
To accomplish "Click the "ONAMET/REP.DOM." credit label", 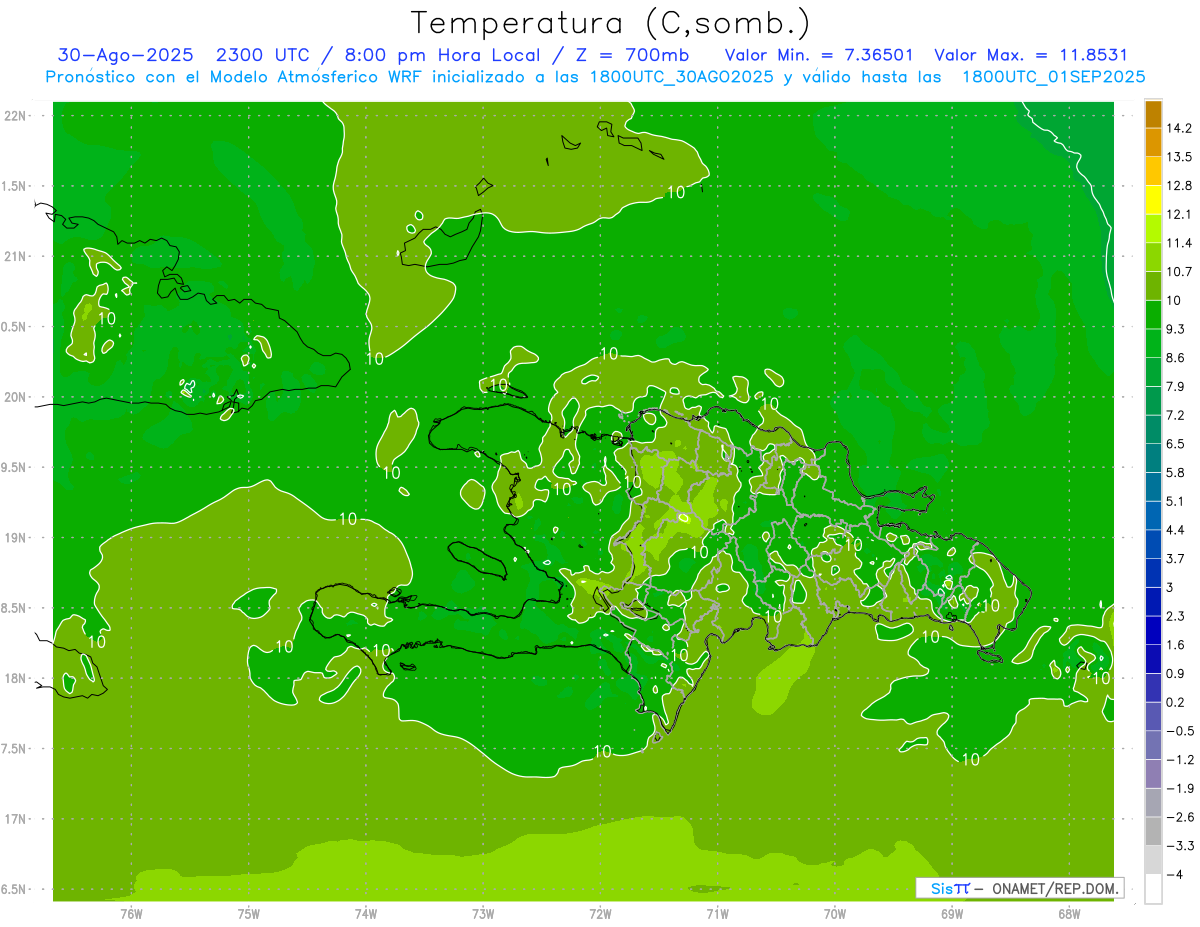I will tap(1056, 888).
